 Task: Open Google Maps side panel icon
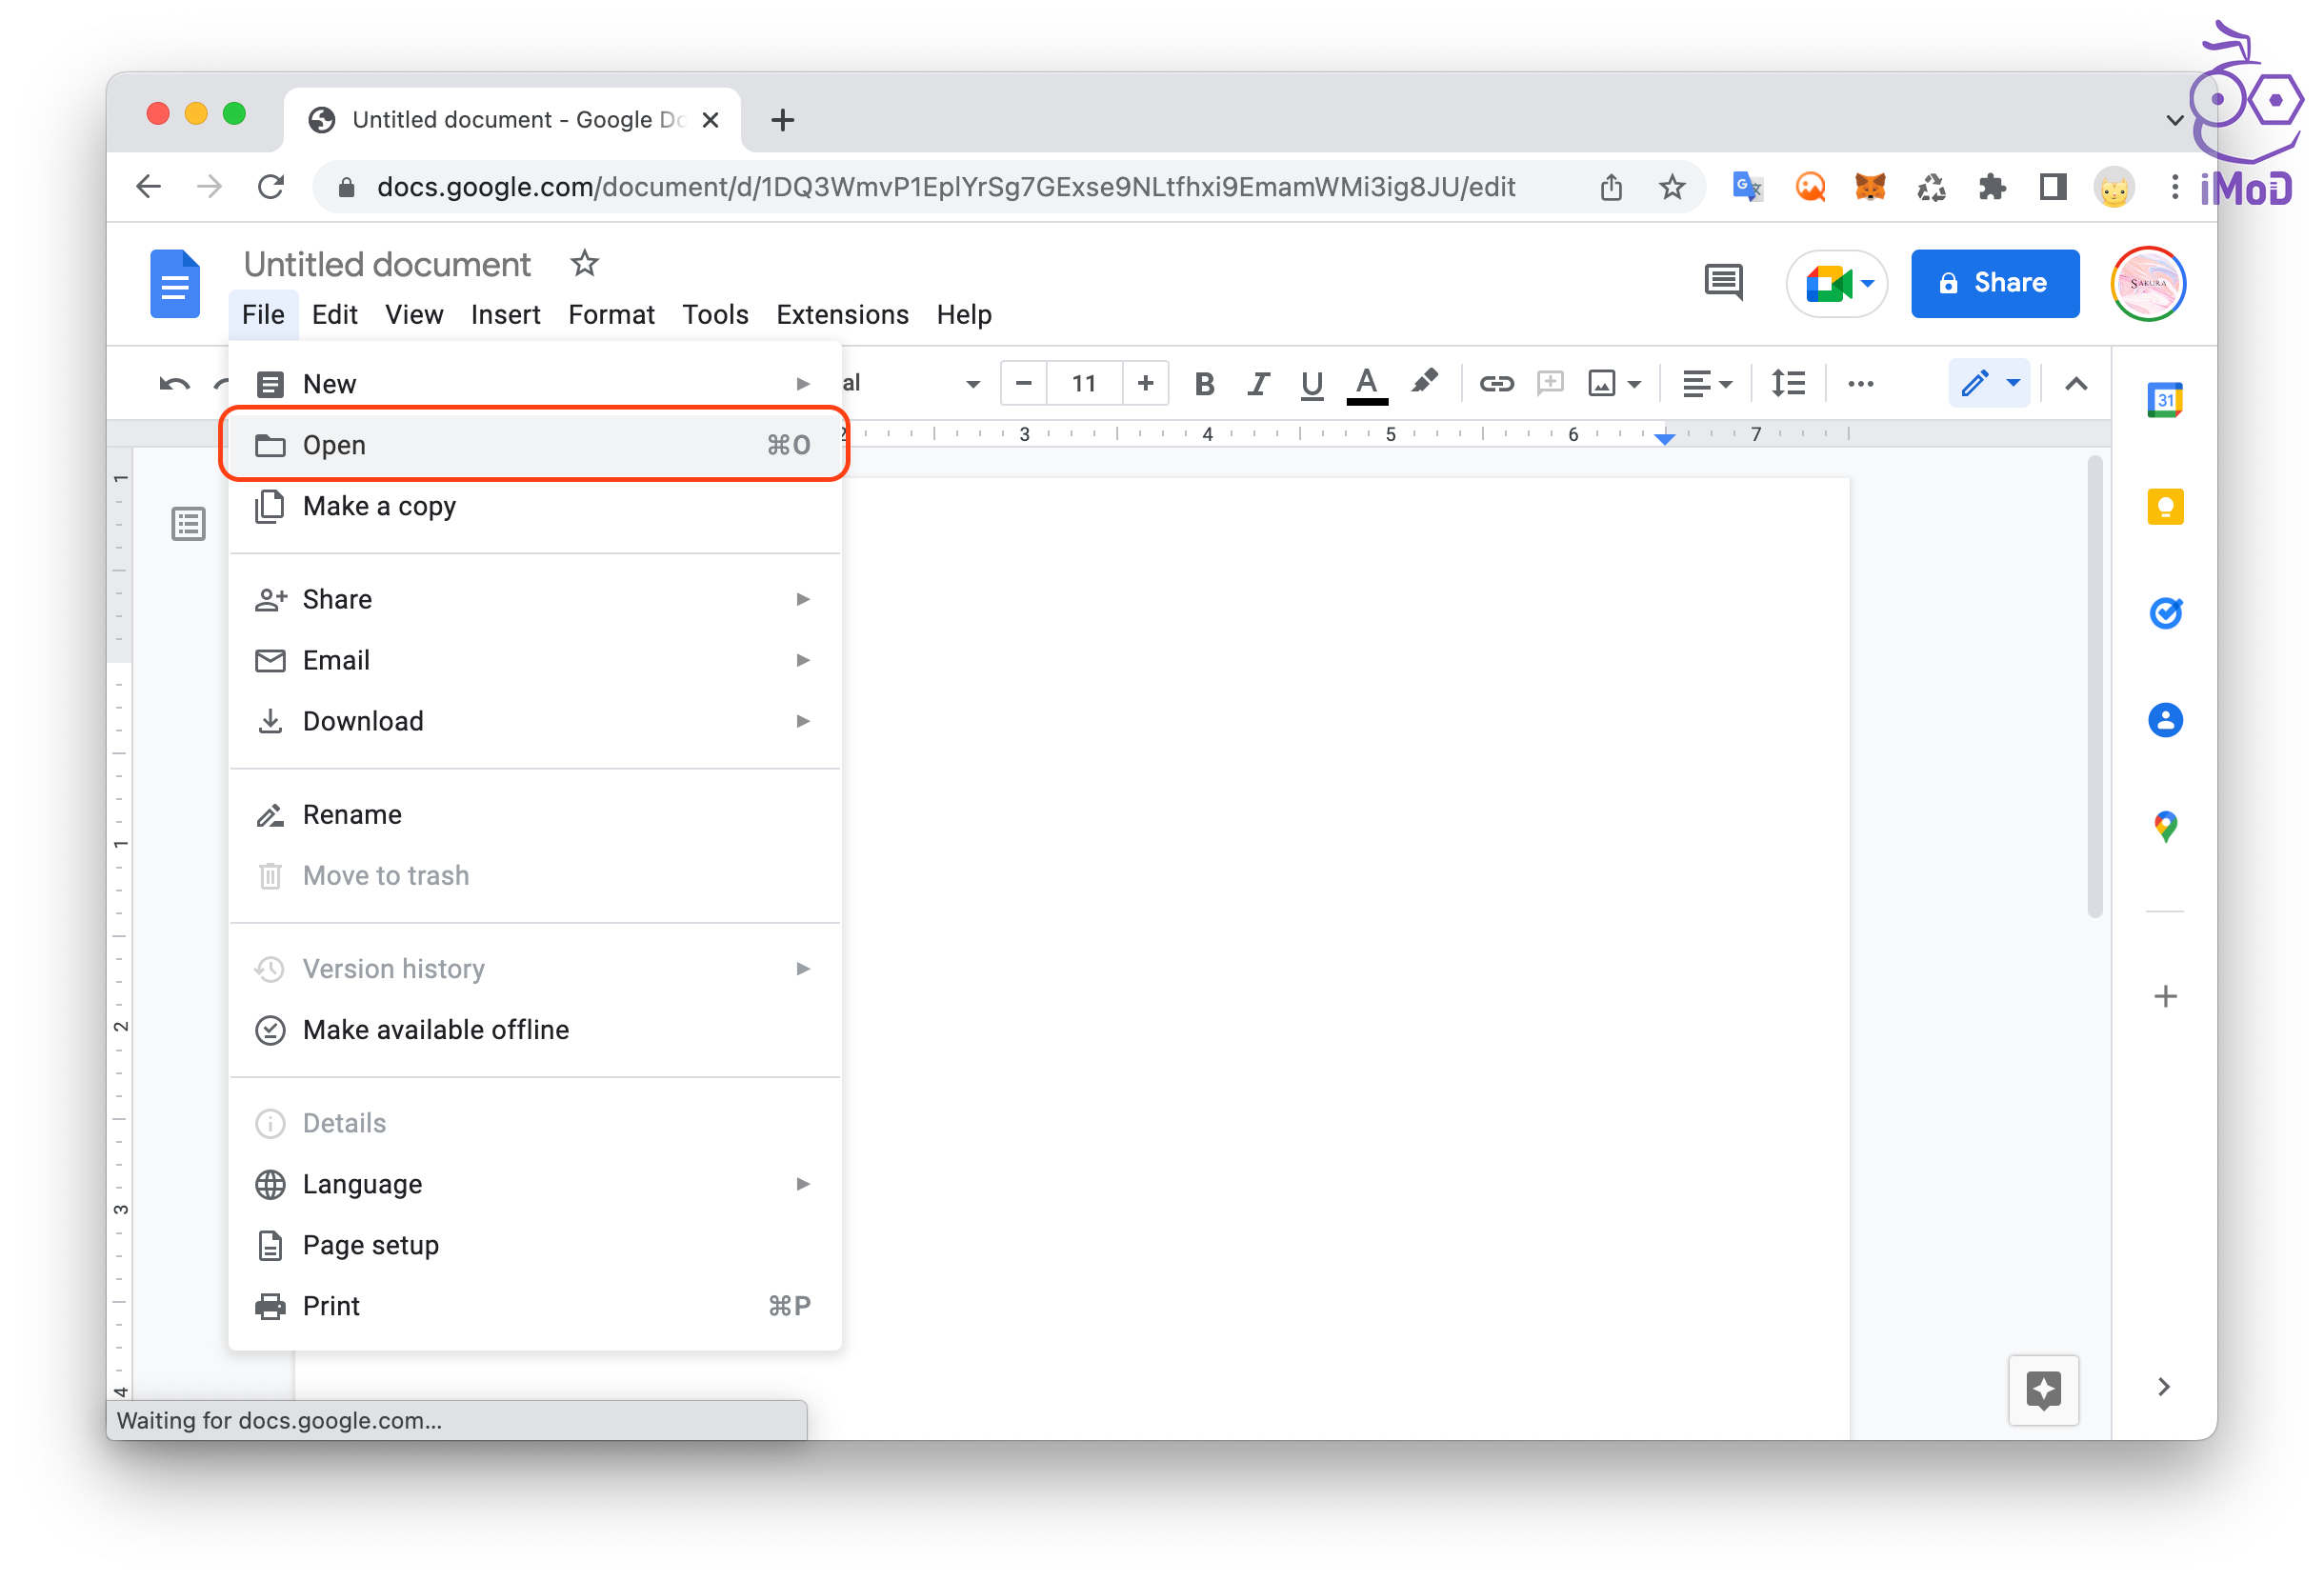pyautogui.click(x=2164, y=826)
